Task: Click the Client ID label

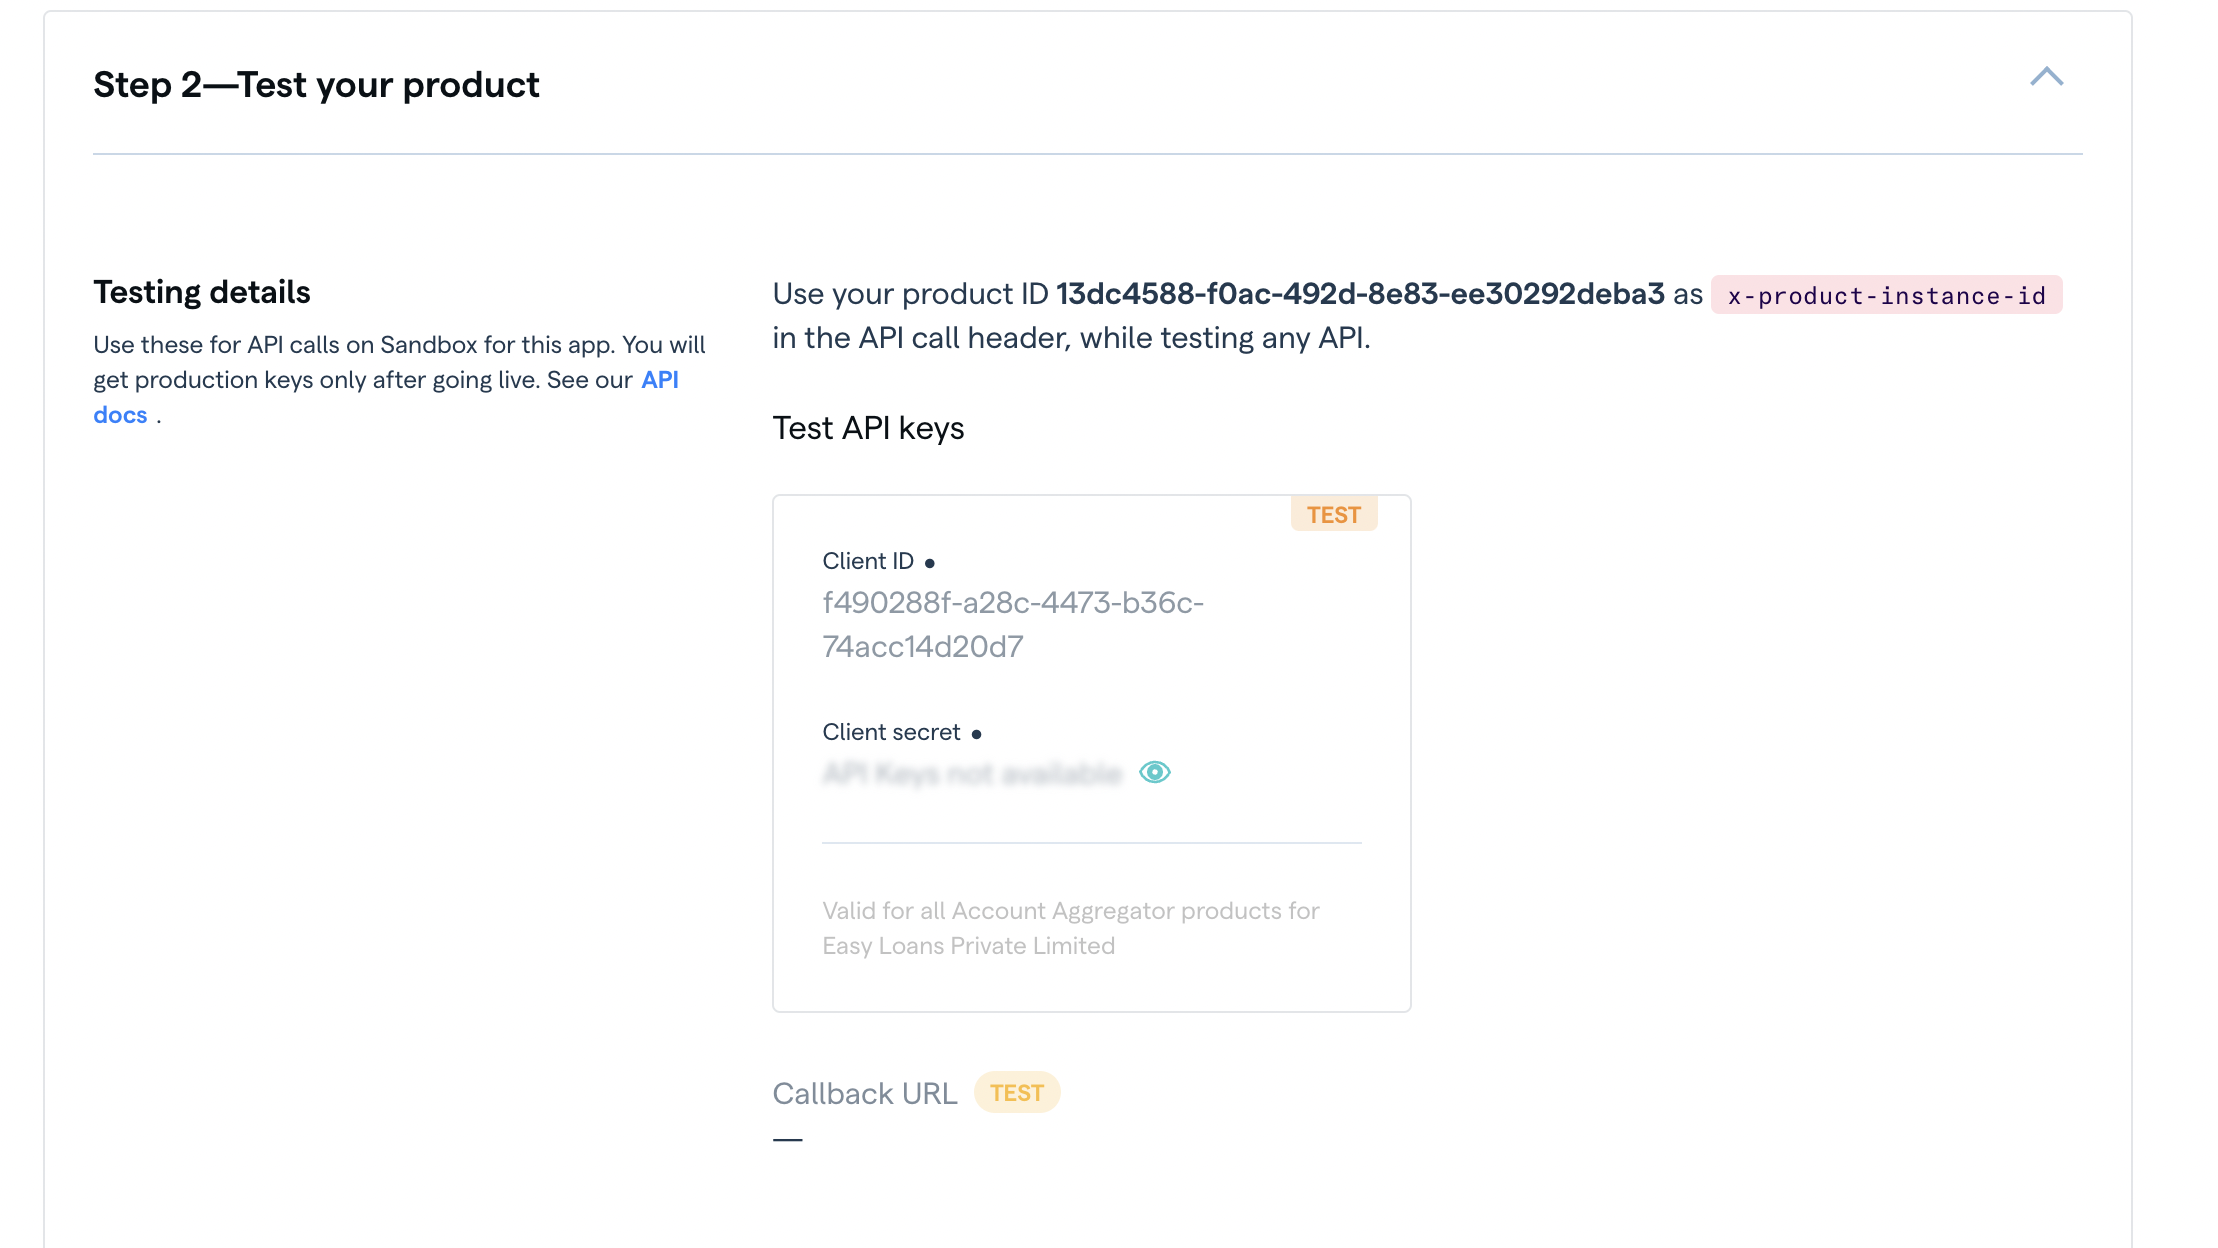Action: tap(867, 561)
